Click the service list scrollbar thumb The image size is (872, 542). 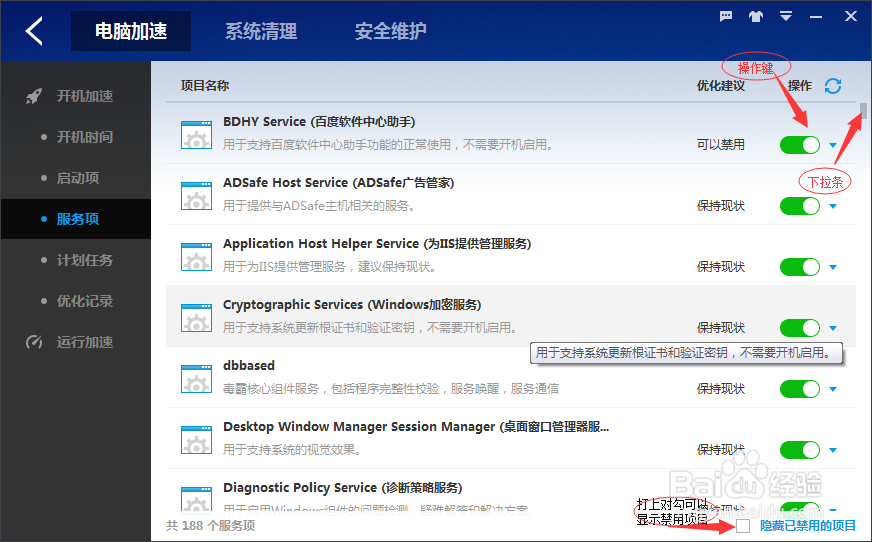[863, 111]
